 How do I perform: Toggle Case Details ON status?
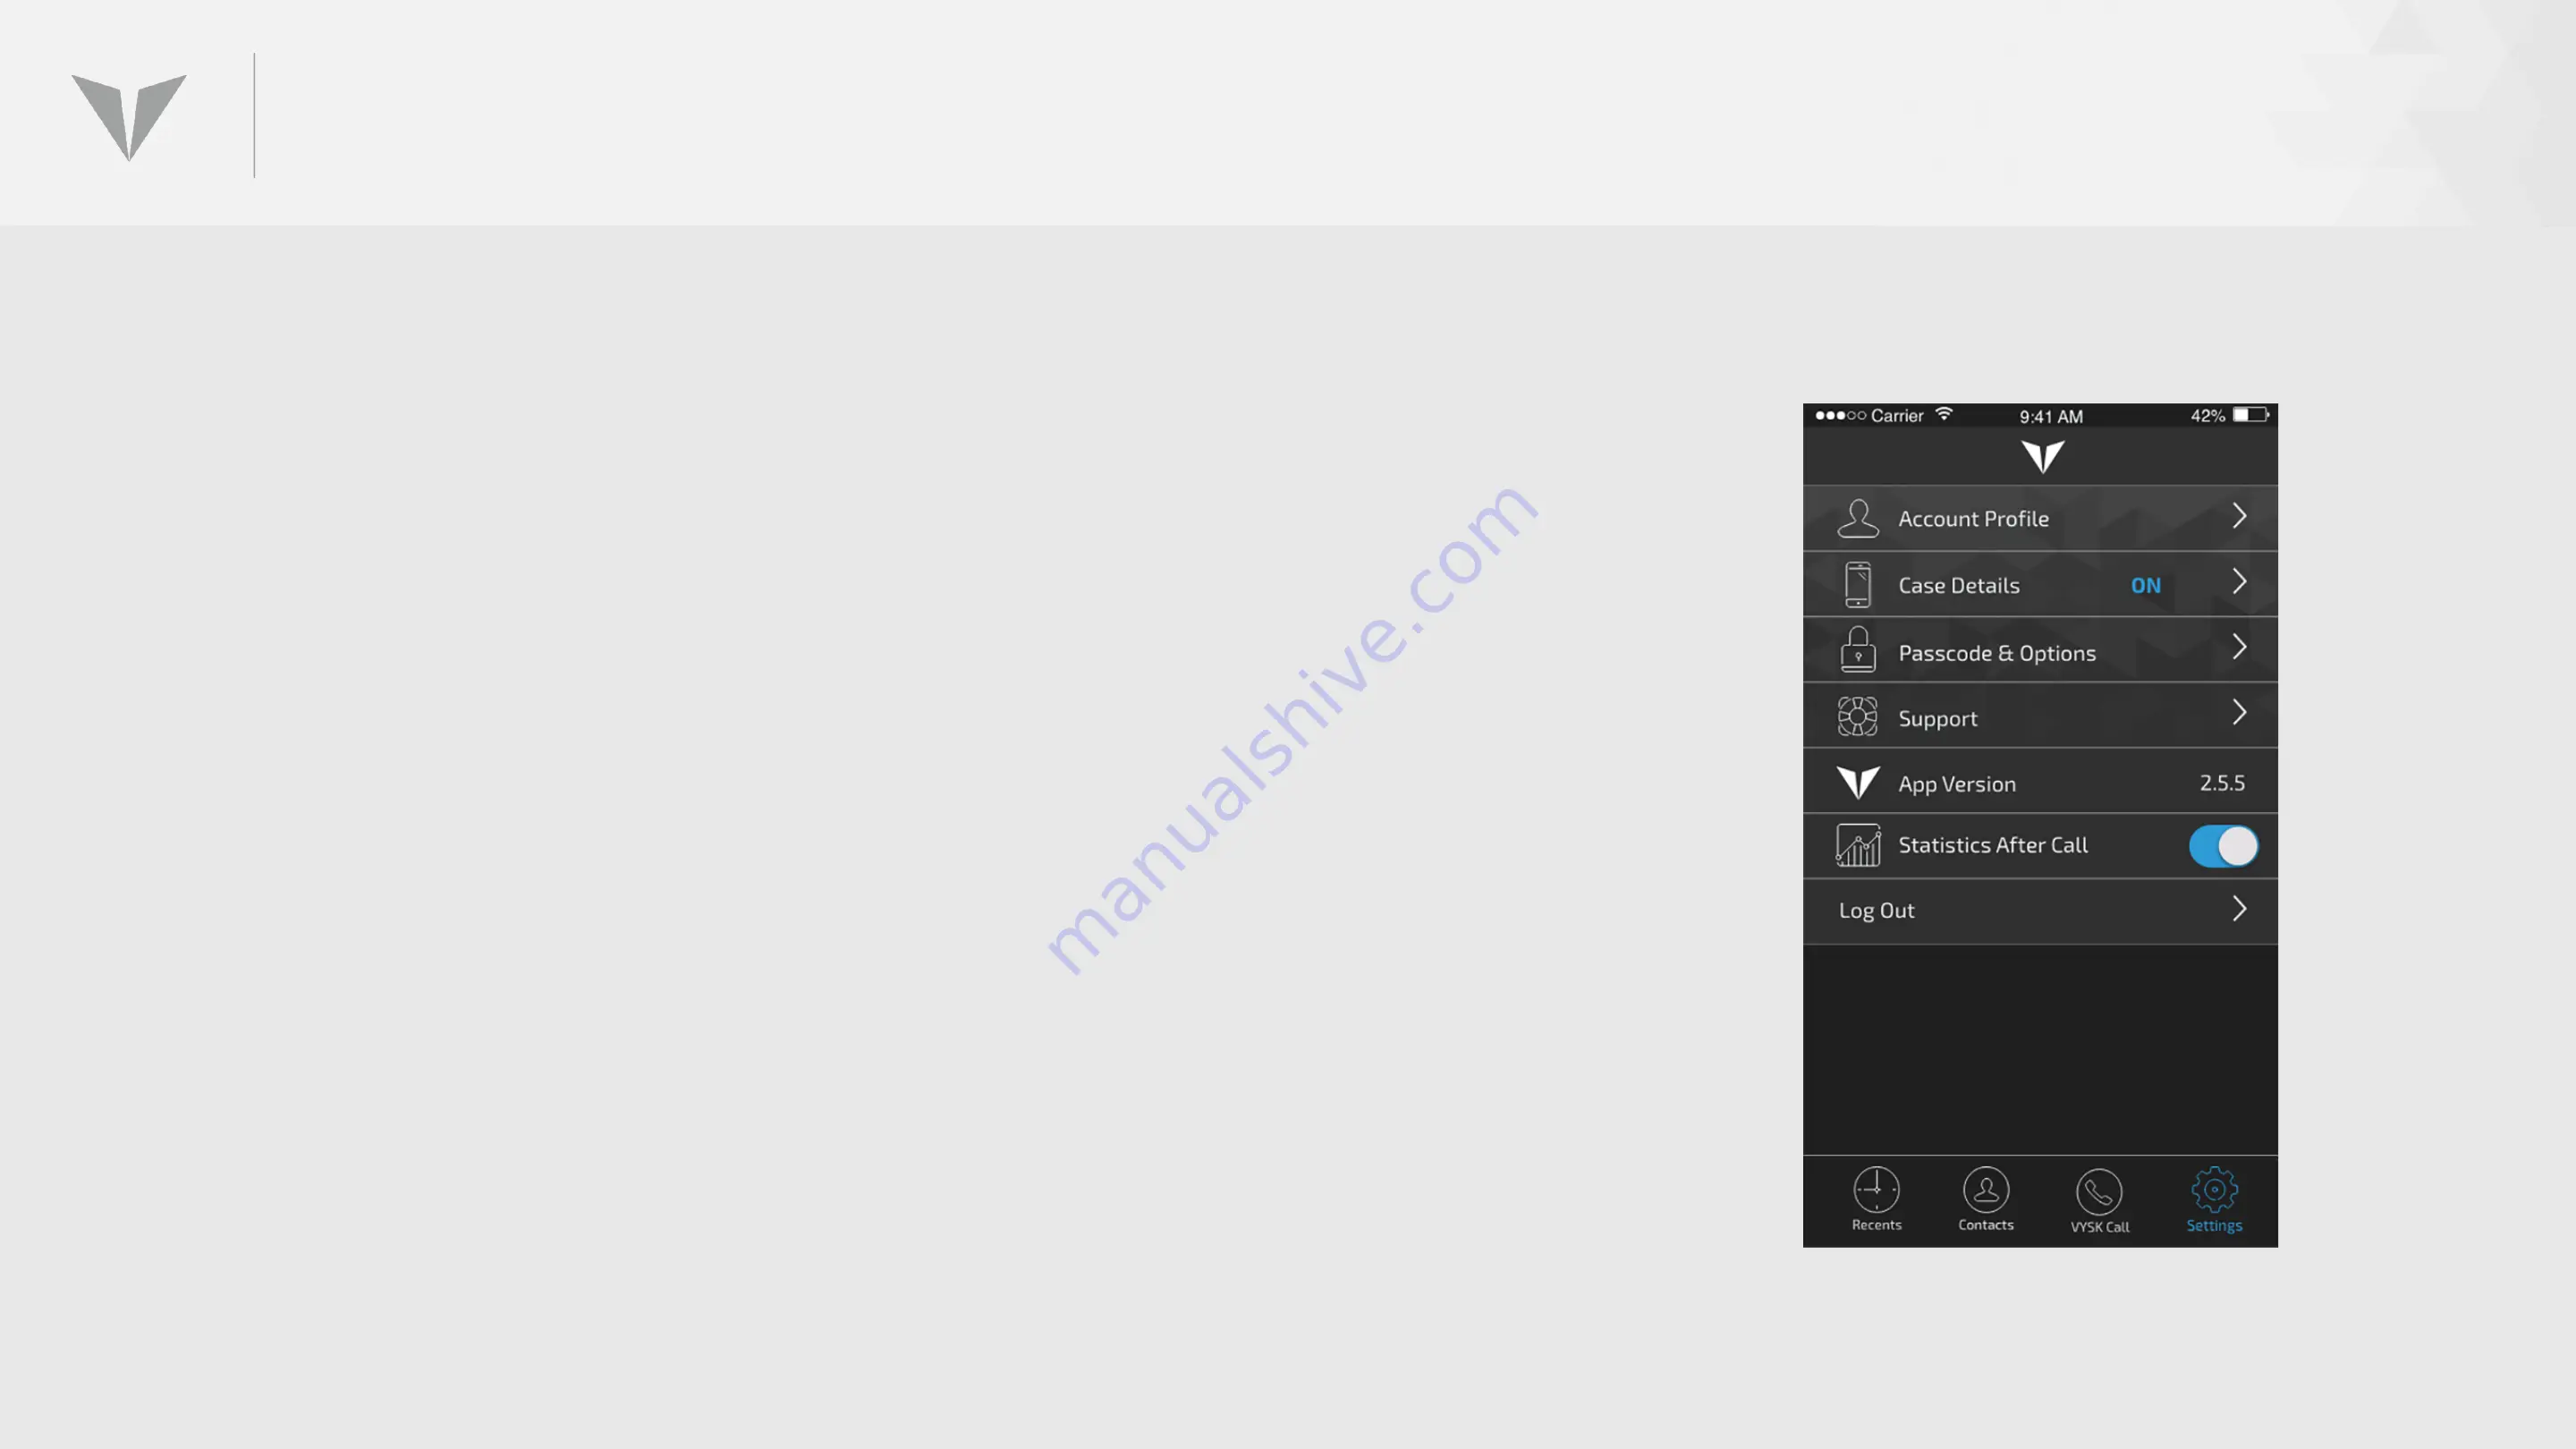pos(2146,584)
